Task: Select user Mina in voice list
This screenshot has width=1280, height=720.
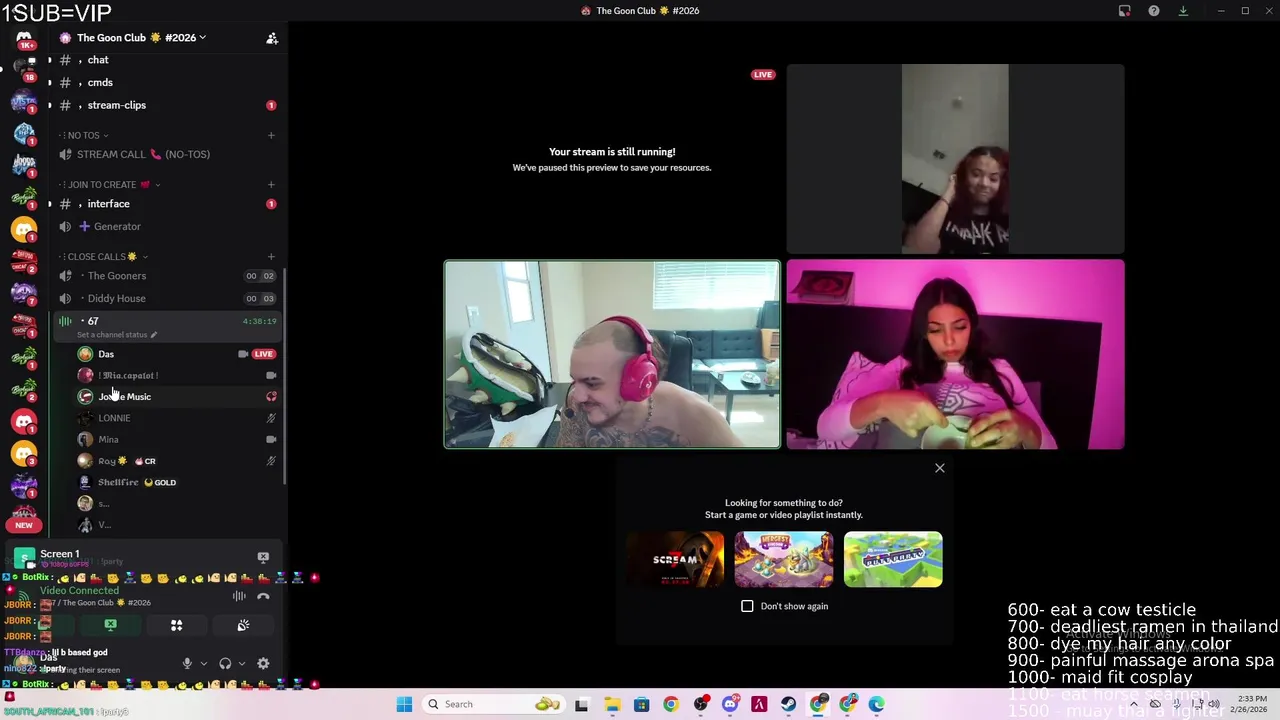Action: [175, 439]
